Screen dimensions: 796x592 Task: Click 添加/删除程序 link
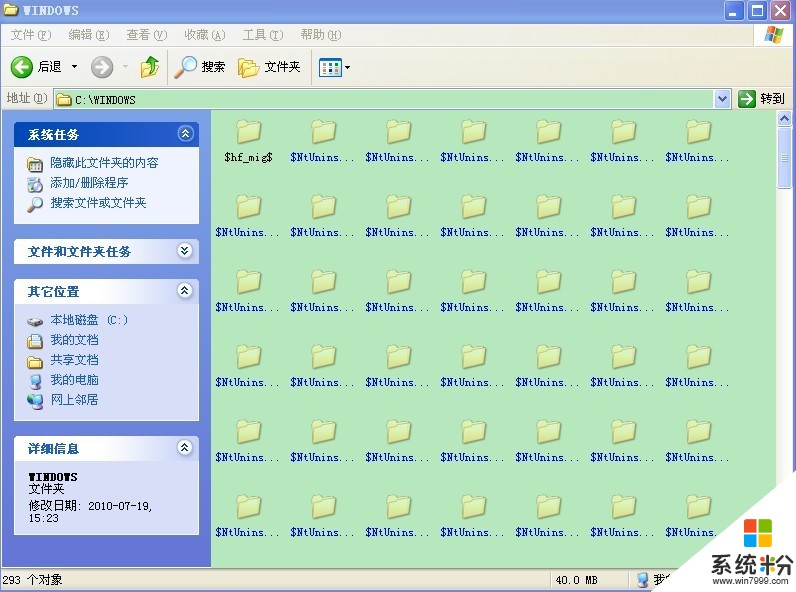click(x=89, y=183)
